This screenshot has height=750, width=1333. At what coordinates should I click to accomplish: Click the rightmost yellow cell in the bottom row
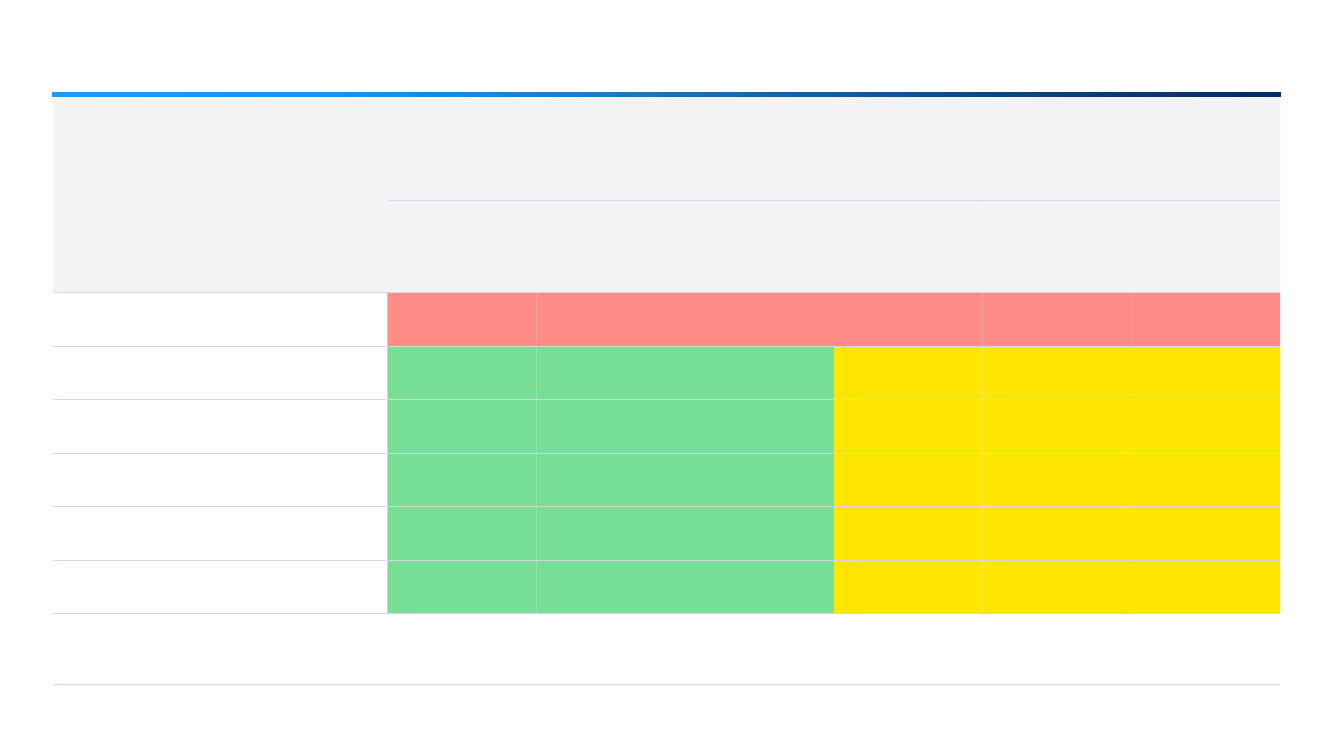(1205, 587)
